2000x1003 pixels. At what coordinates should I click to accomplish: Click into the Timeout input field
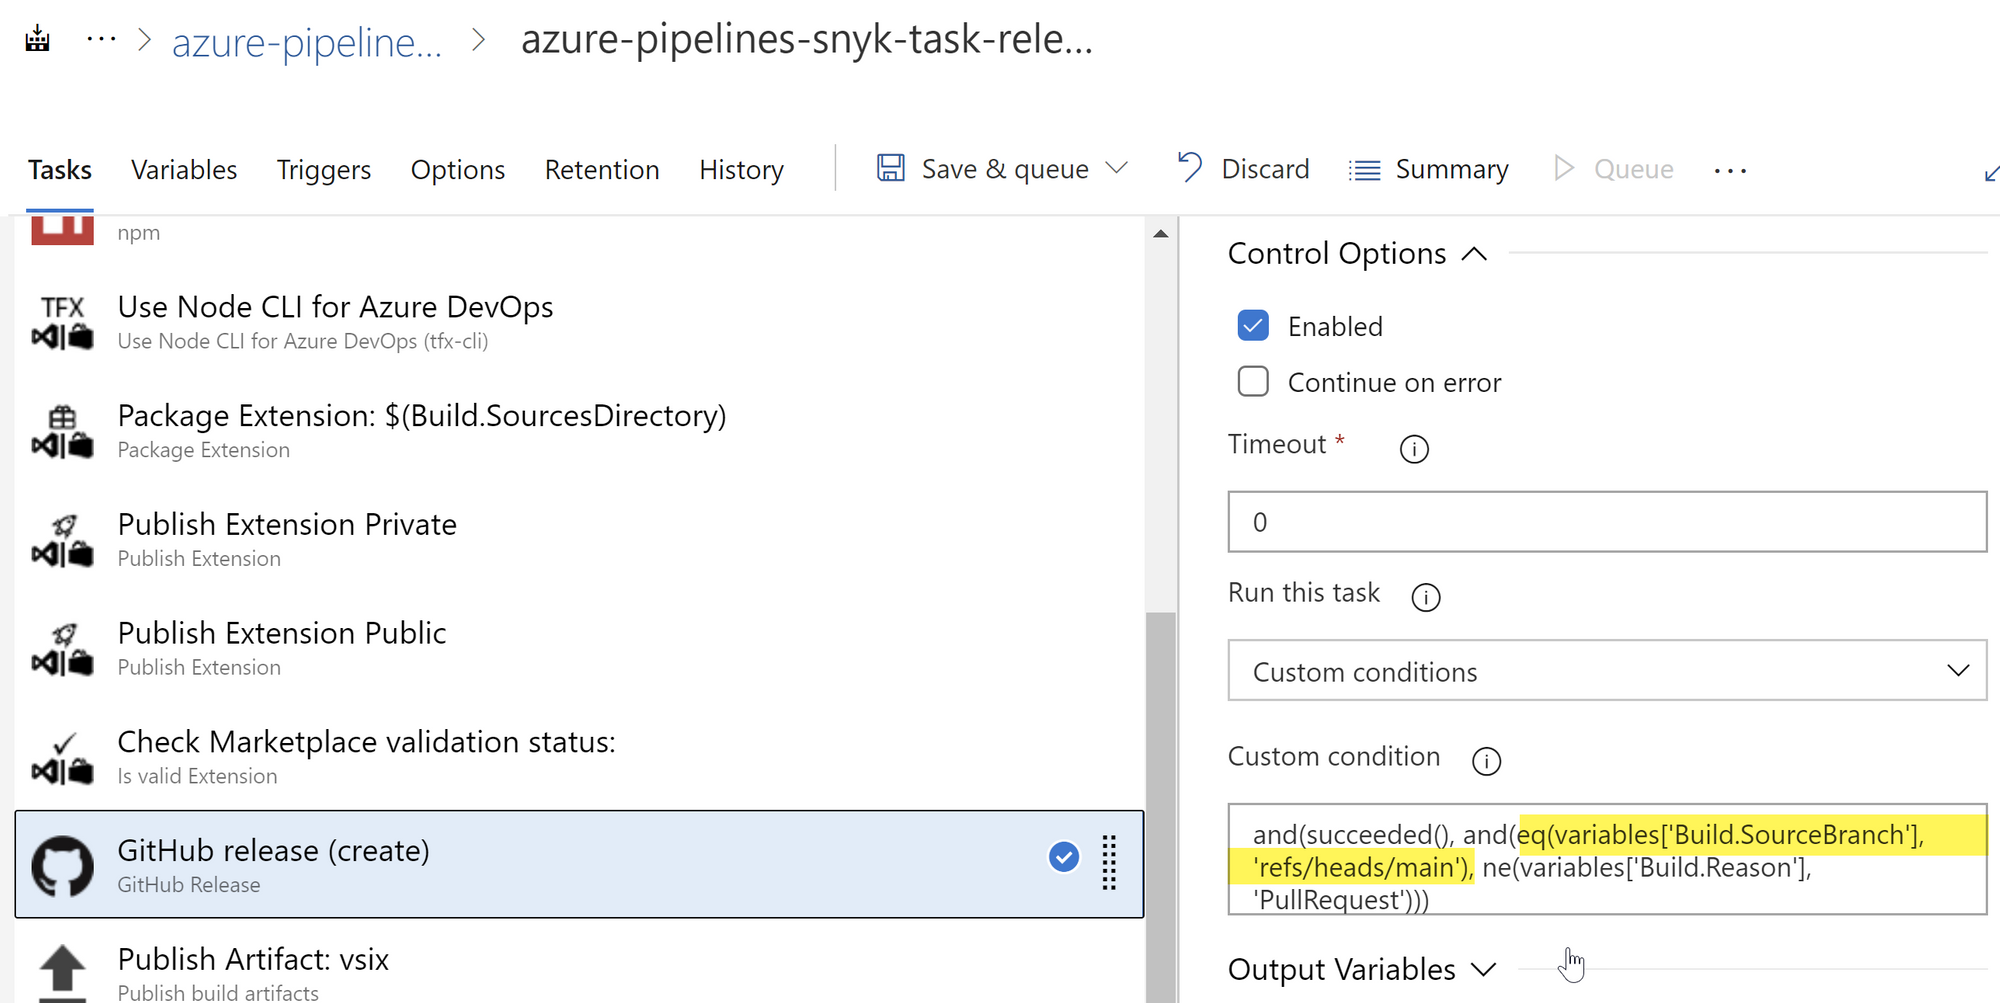[1606, 522]
